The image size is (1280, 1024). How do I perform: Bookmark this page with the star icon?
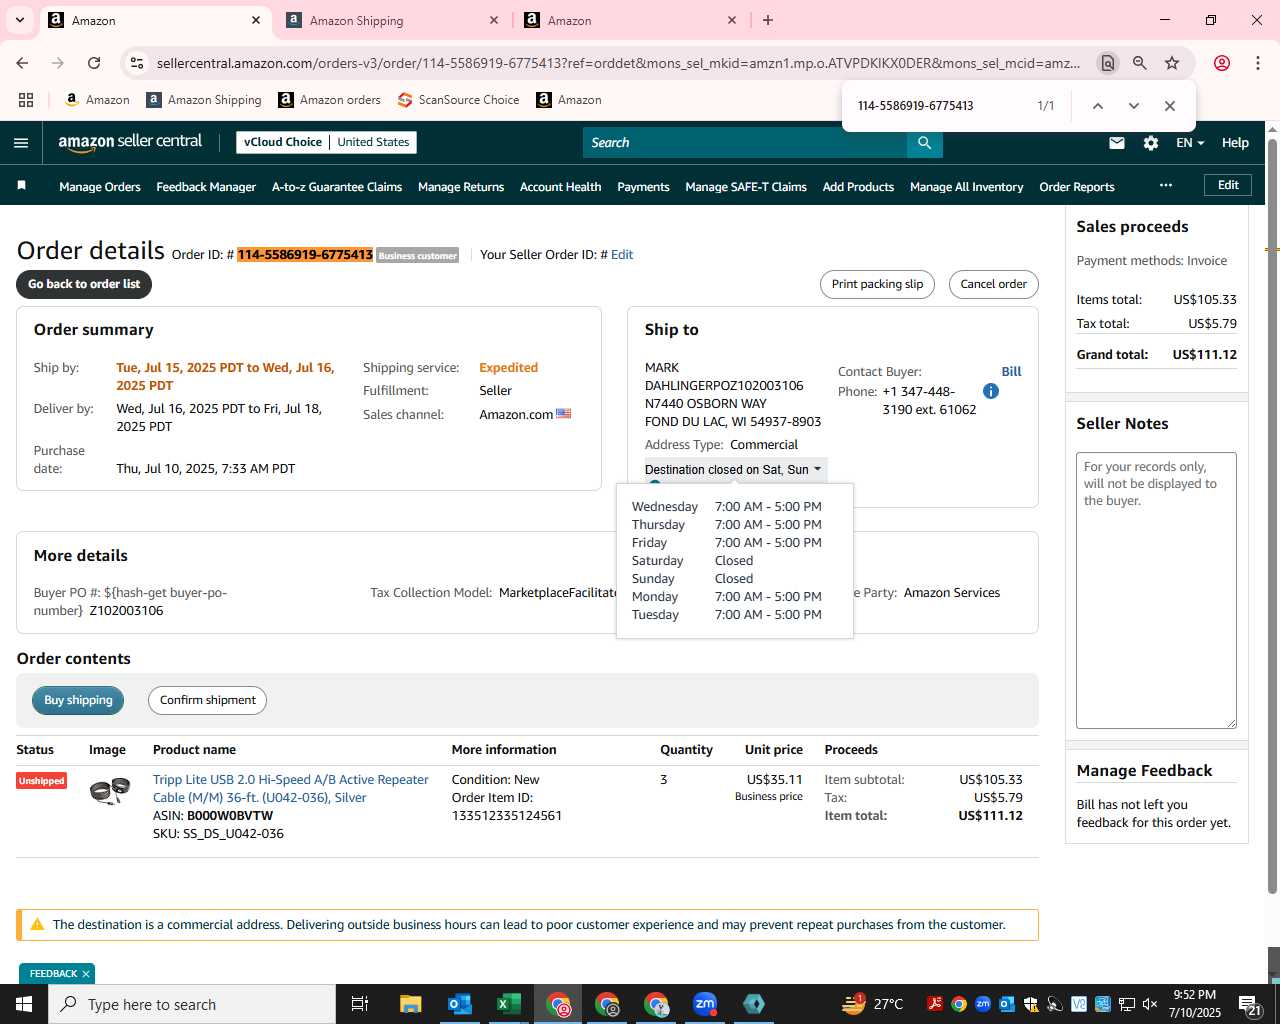(x=1172, y=63)
